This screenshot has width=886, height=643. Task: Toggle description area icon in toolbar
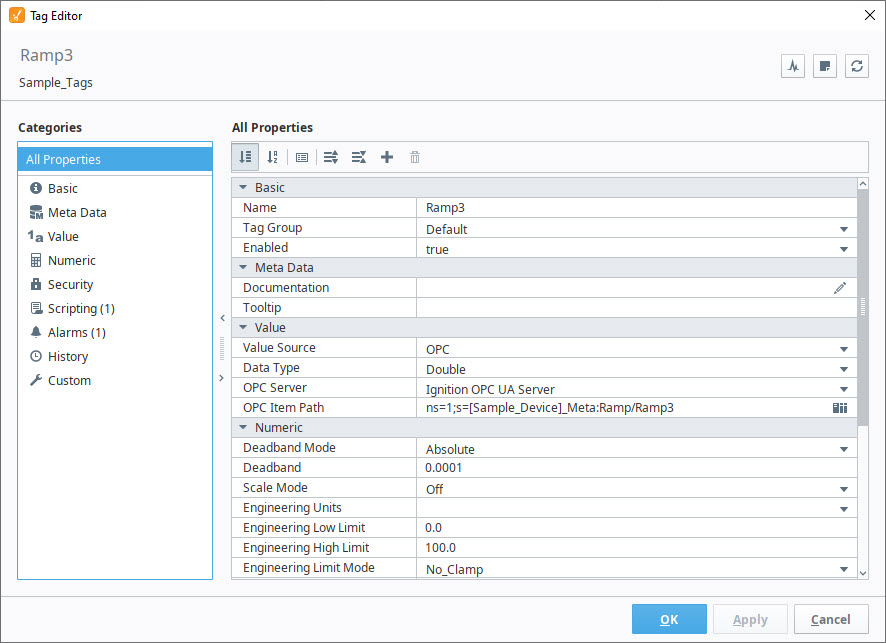pyautogui.click(x=302, y=158)
